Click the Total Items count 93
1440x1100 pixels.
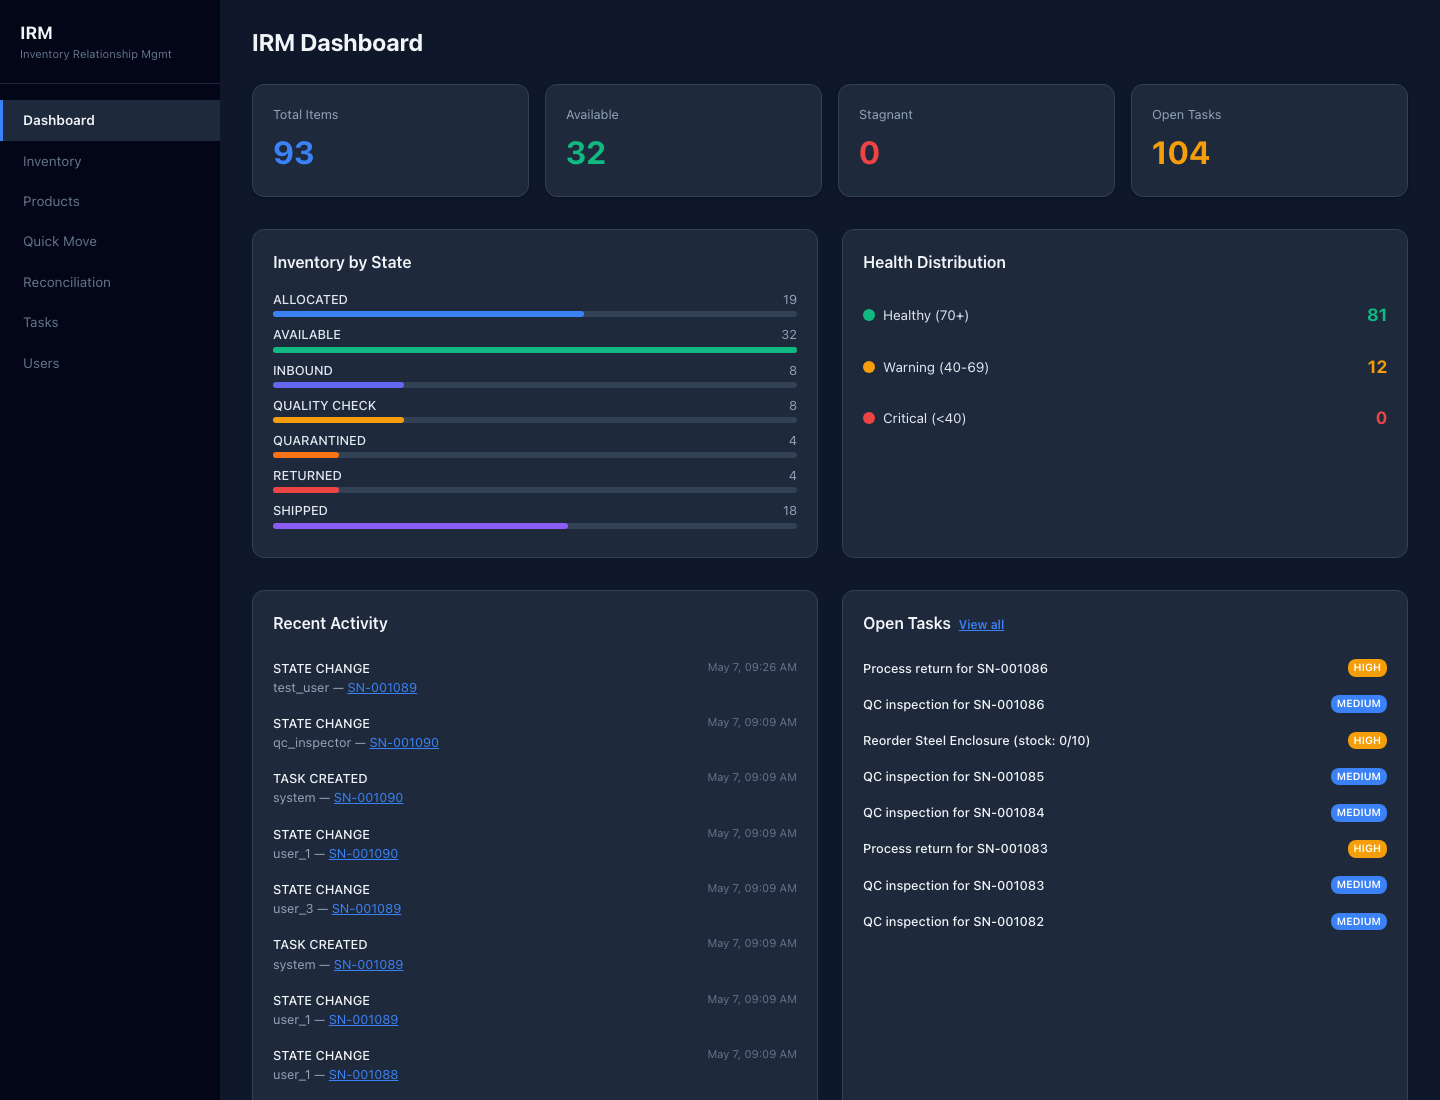pyautogui.click(x=293, y=153)
